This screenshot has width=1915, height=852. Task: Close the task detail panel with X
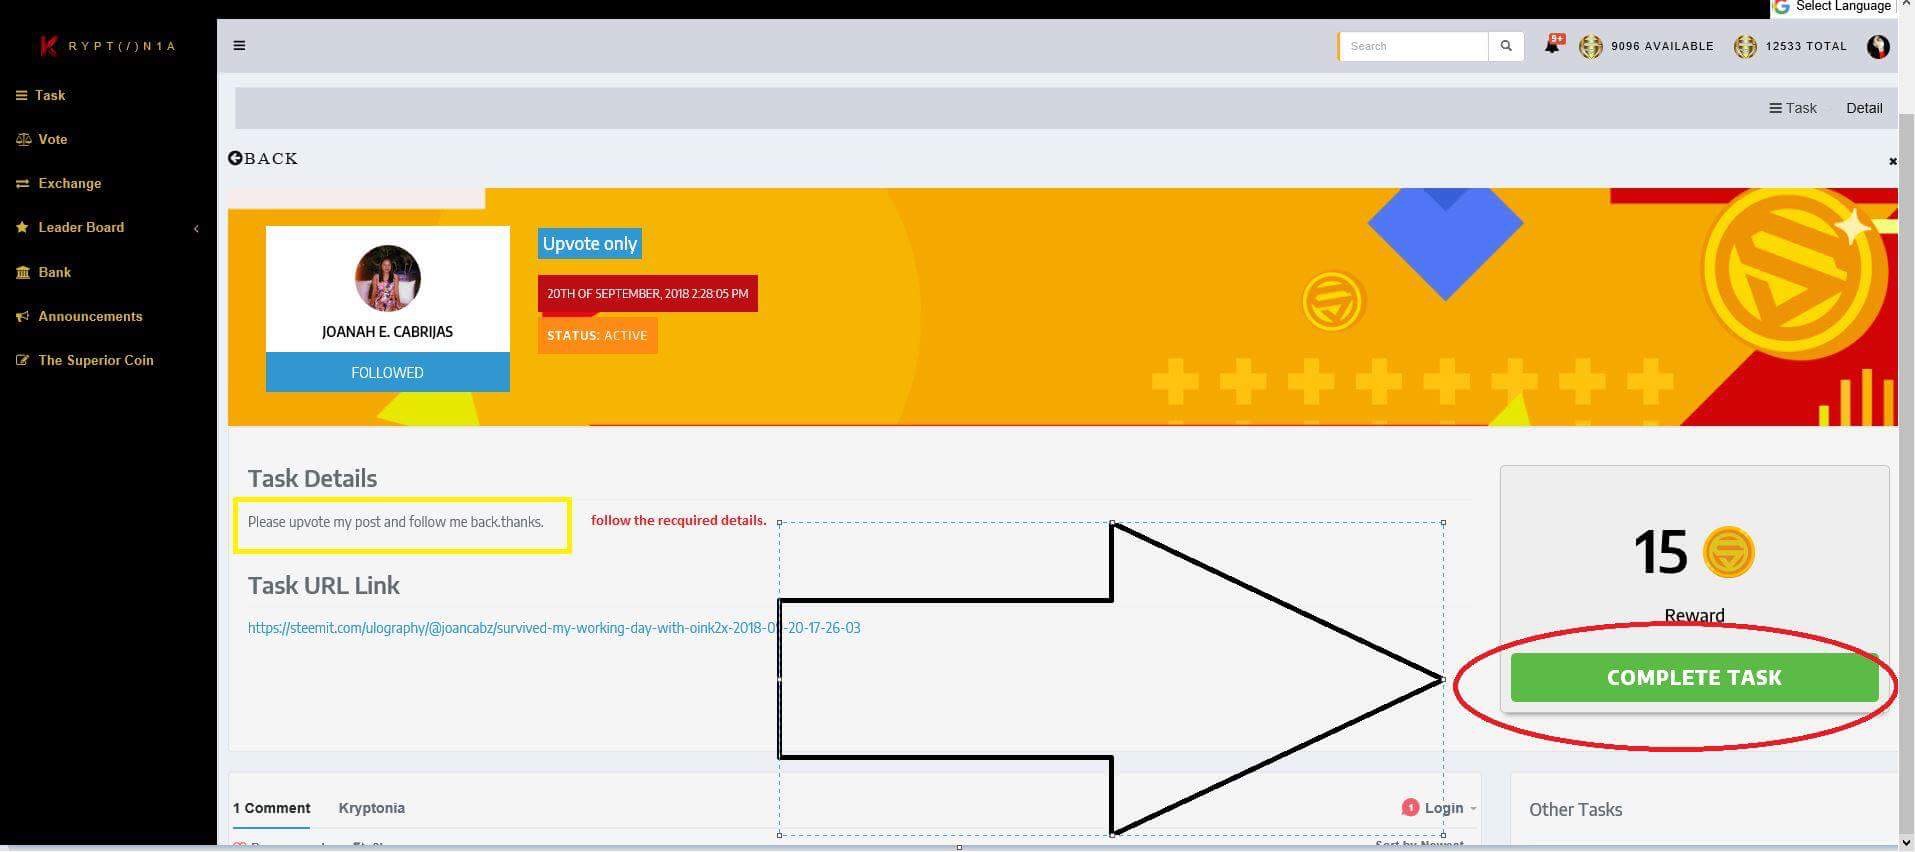[1892, 161]
